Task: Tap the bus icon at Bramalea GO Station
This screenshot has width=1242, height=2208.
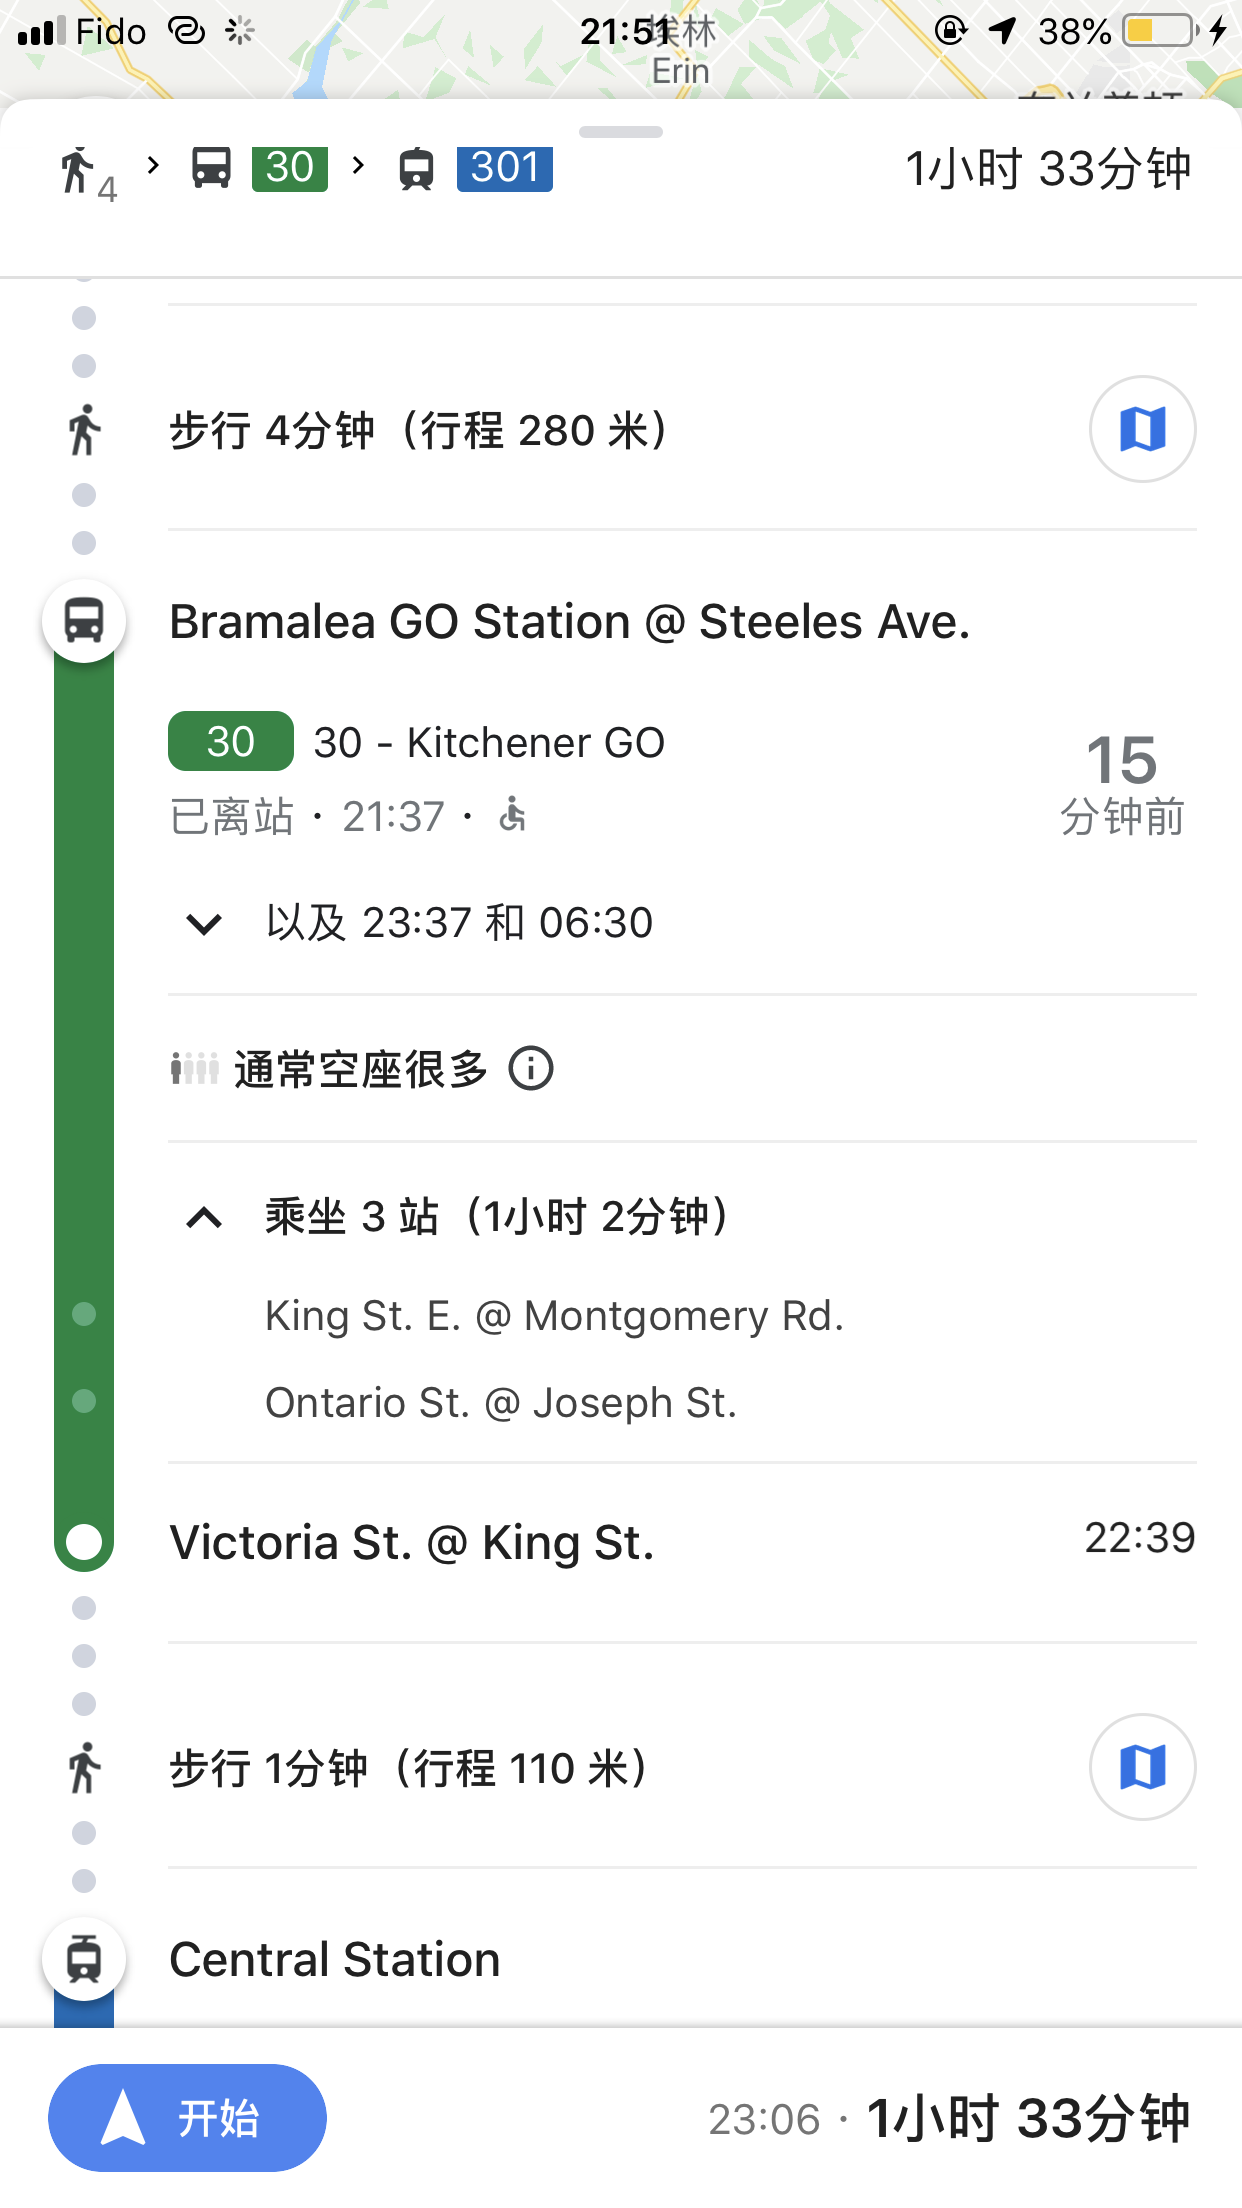Action: [x=84, y=621]
